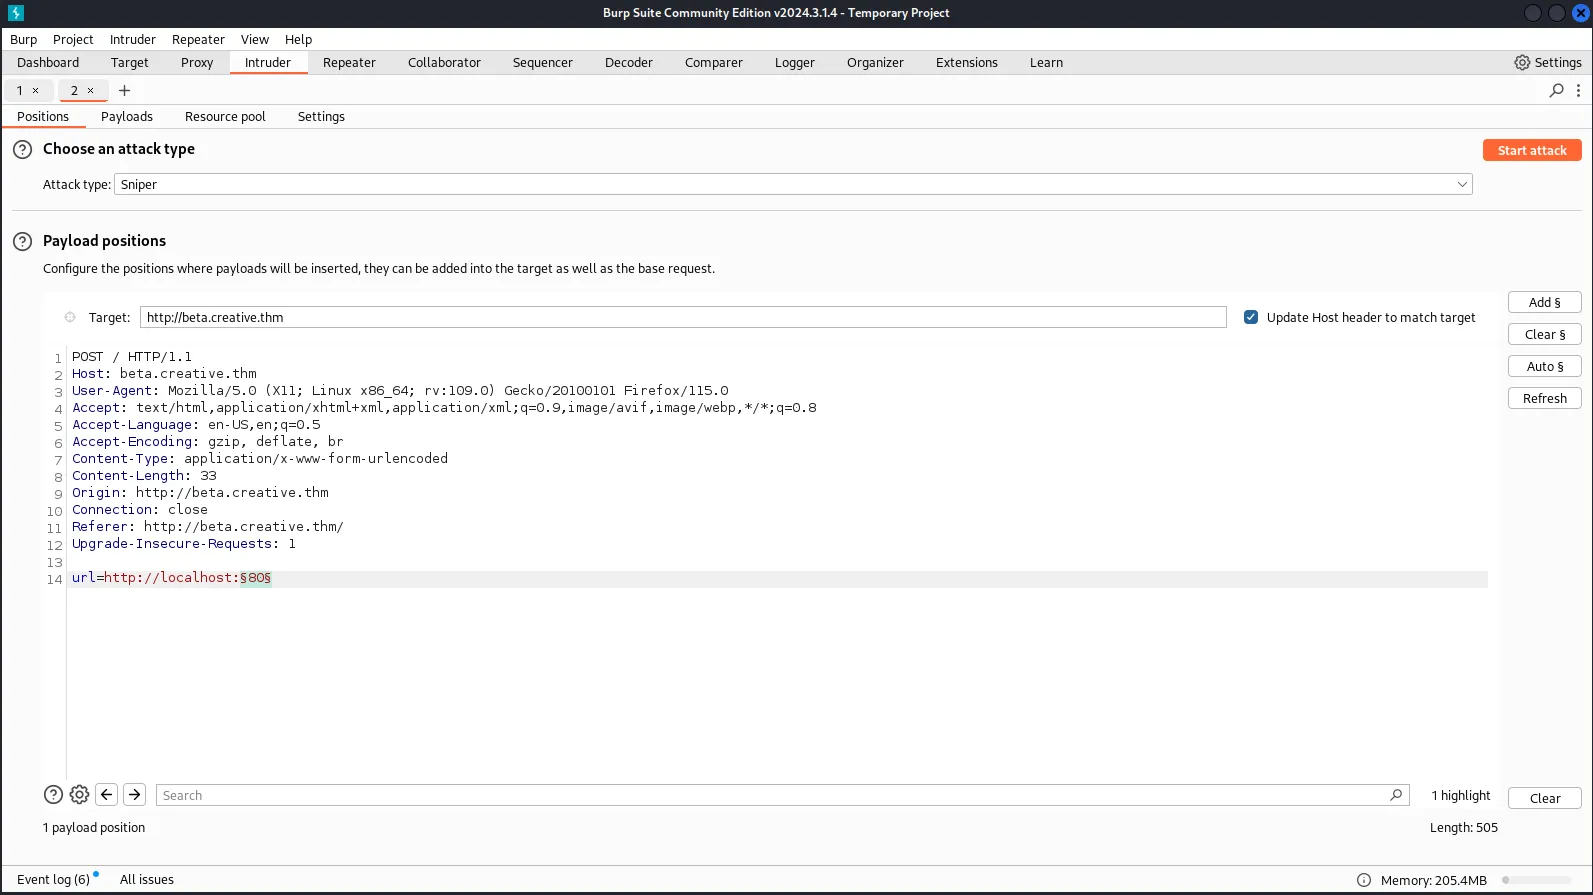This screenshot has width=1593, height=895.
Task: Toggle Update Host header to match target
Action: (x=1251, y=318)
